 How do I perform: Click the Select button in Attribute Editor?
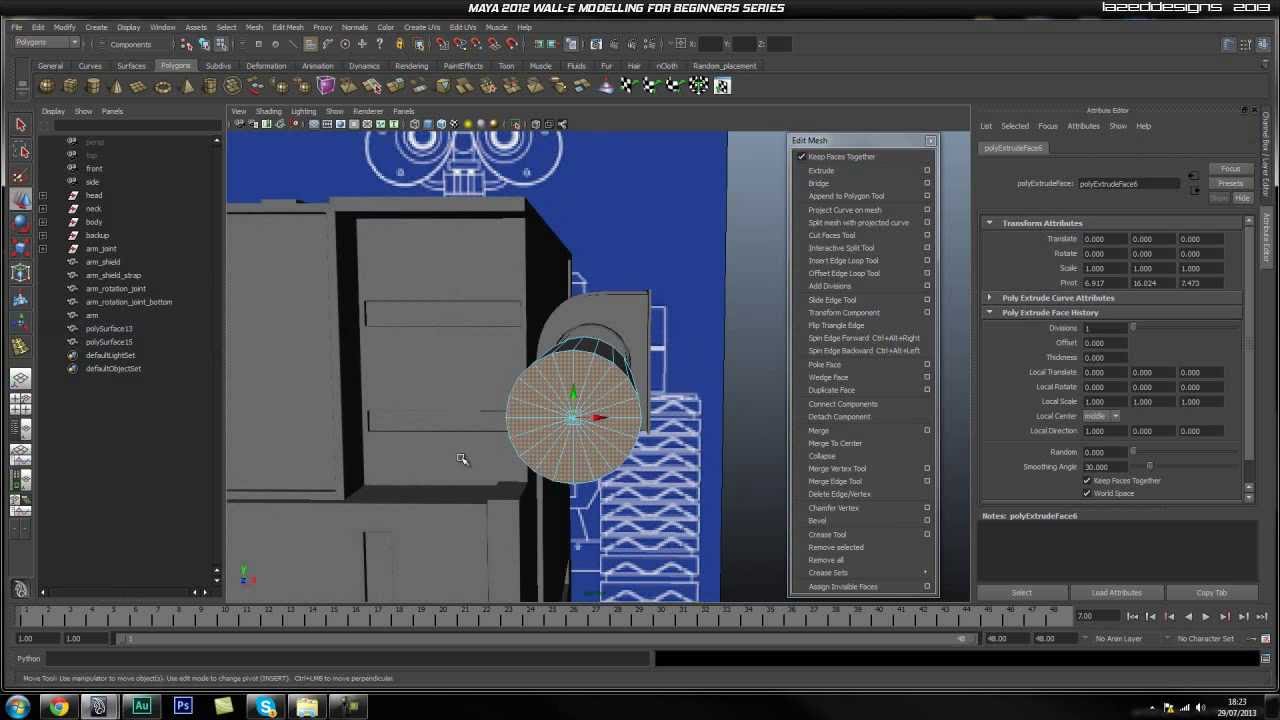[x=1021, y=593]
